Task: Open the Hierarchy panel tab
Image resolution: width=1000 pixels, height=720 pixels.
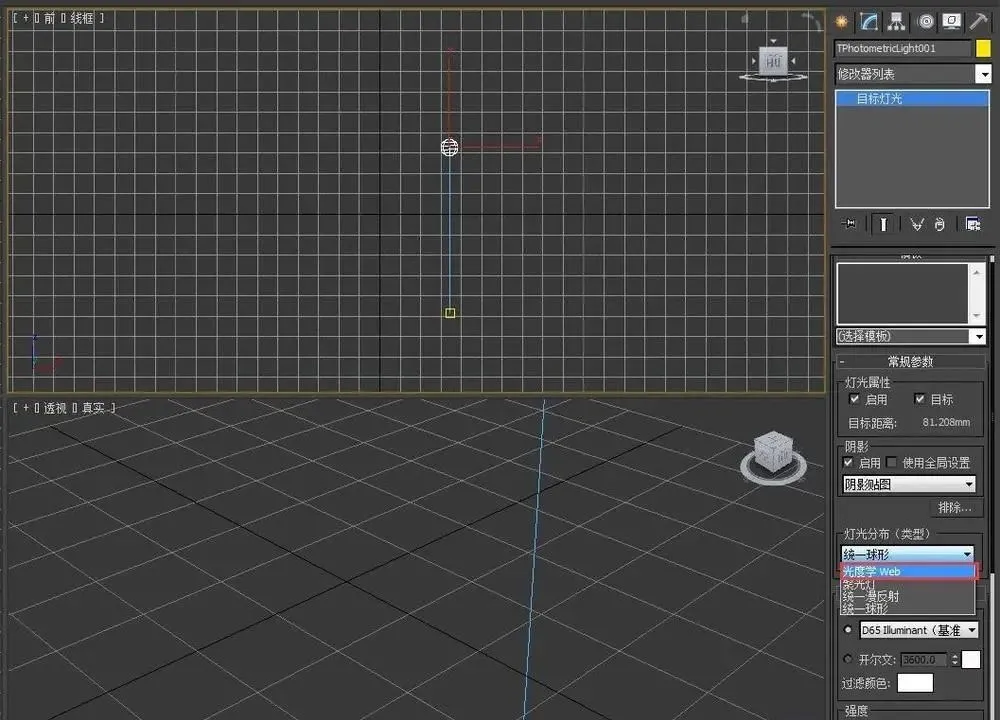Action: click(897, 22)
